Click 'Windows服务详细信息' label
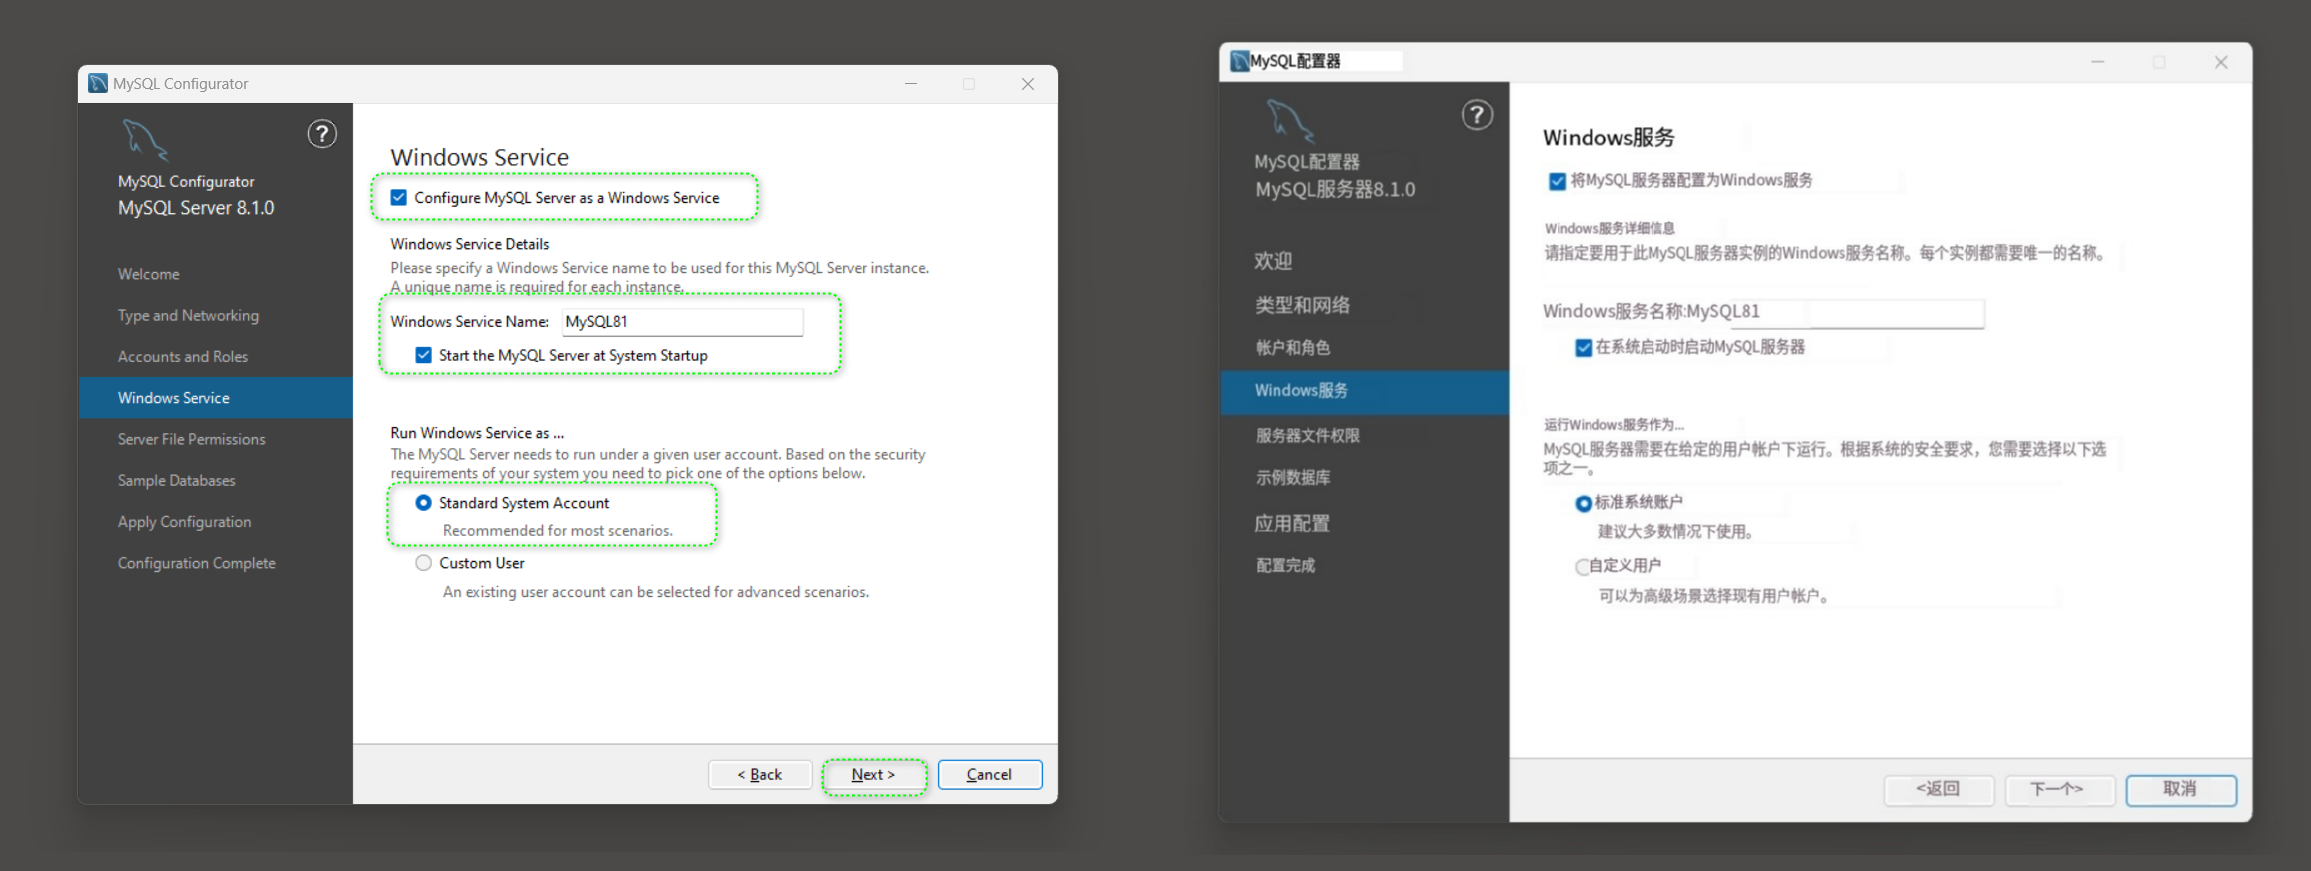The image size is (2311, 871). point(1609,229)
